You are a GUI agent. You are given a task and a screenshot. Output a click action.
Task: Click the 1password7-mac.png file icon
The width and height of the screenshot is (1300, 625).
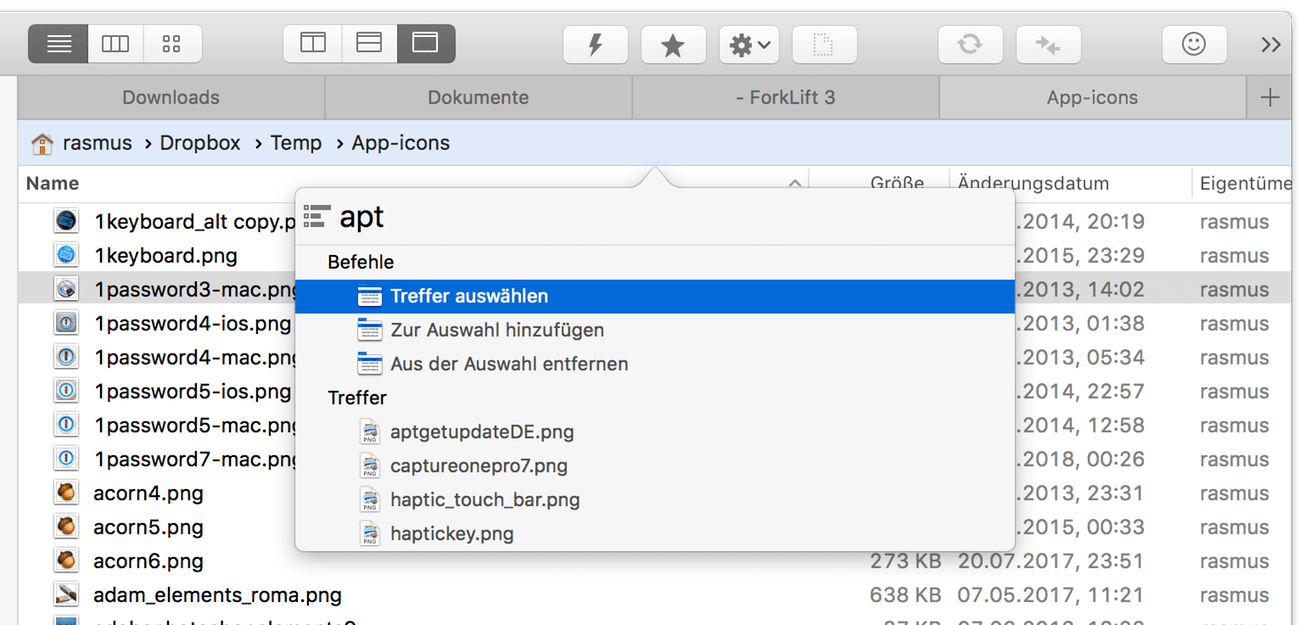tap(66, 459)
